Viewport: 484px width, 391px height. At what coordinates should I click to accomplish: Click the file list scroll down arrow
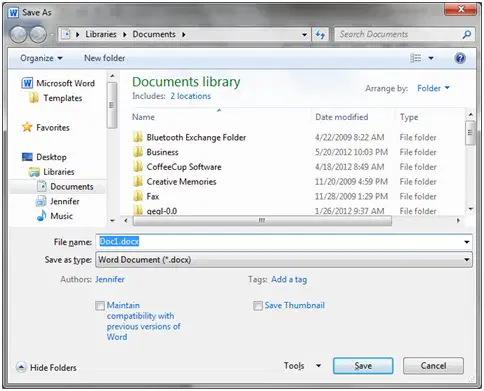coord(470,209)
